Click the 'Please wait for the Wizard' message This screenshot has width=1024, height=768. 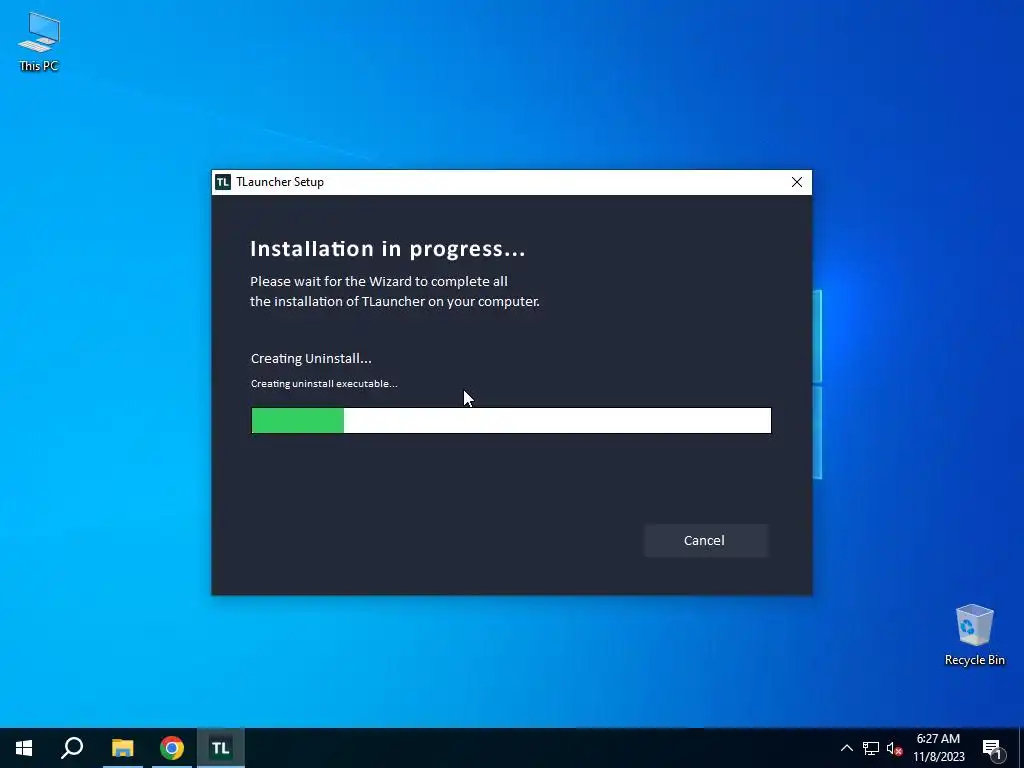394,291
